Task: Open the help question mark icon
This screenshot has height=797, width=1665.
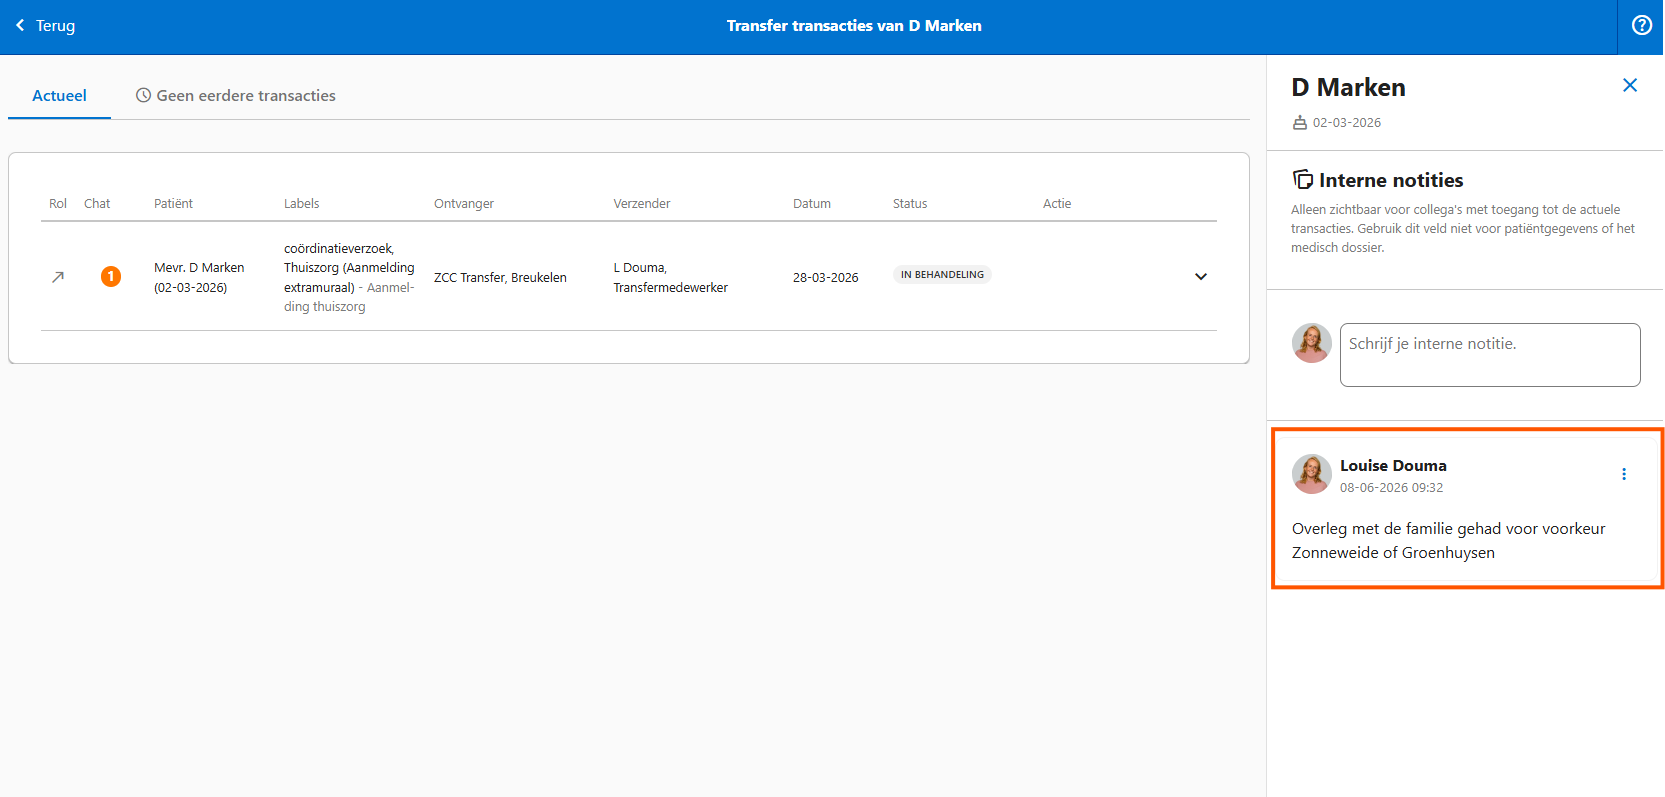Action: [1641, 26]
